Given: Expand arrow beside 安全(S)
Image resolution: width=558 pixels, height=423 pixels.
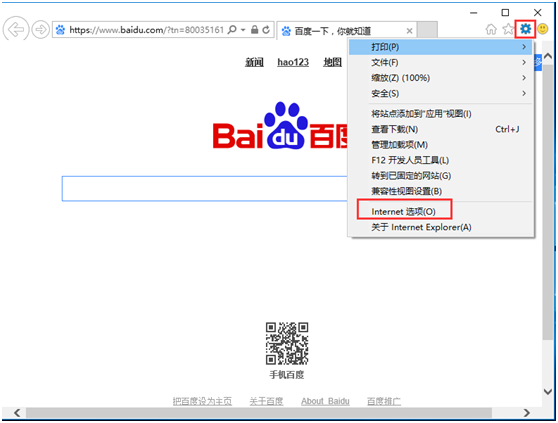Looking at the screenshot, I should pos(524,94).
